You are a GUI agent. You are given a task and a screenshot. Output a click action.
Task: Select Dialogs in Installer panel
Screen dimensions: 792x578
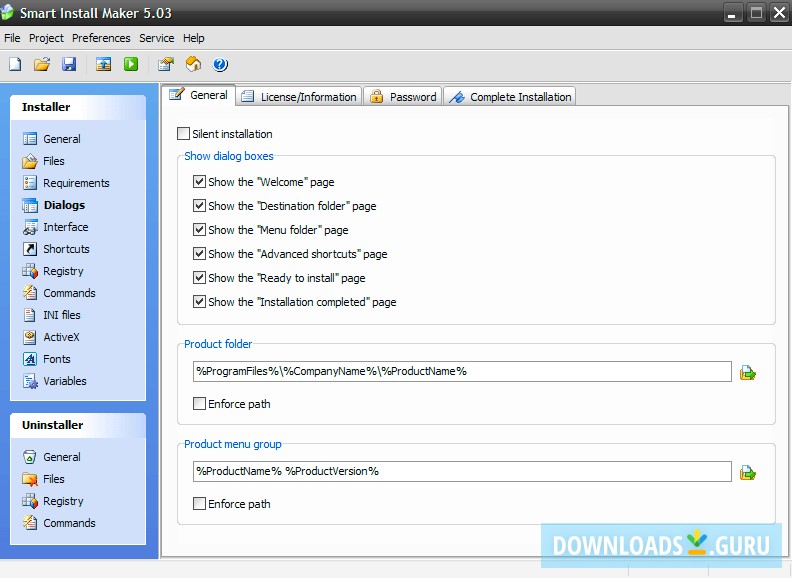pos(54,205)
